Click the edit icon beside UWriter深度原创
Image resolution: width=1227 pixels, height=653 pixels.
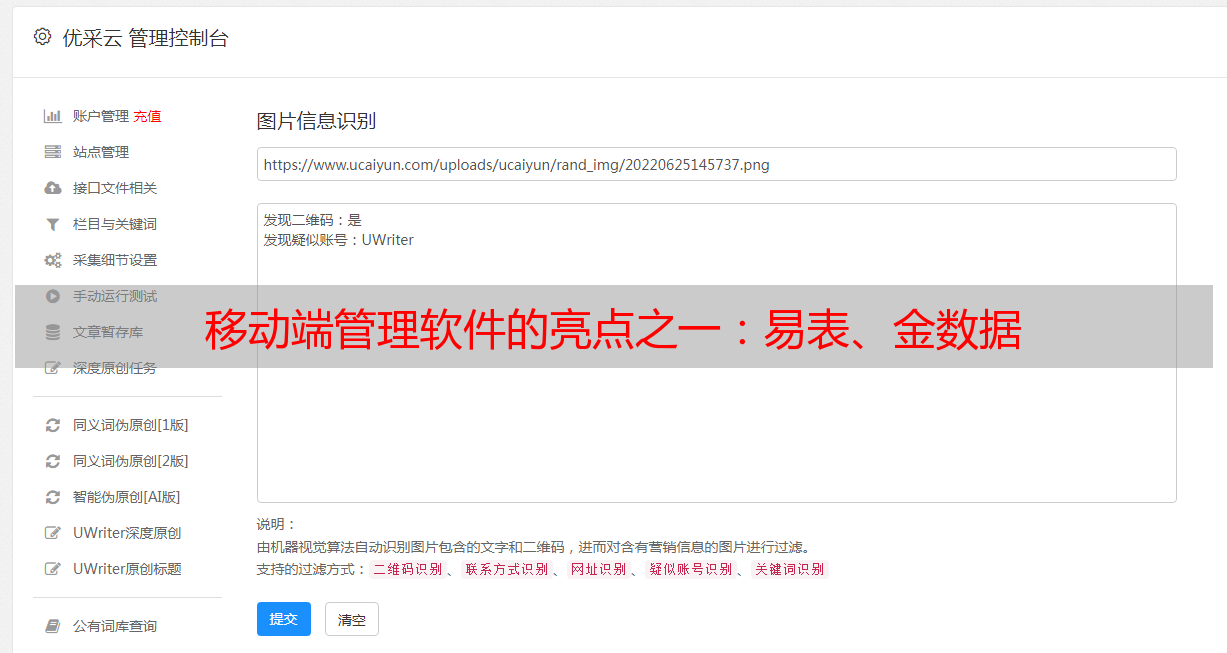[x=53, y=533]
